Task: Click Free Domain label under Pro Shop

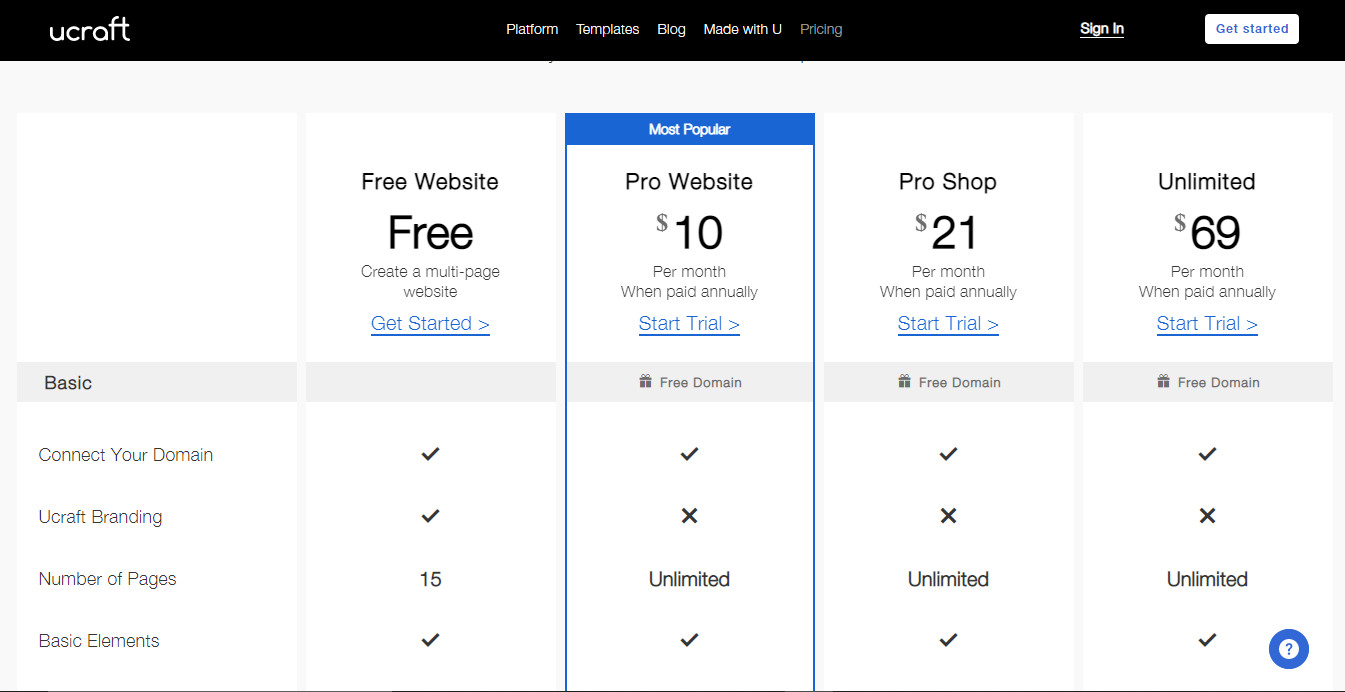Action: [x=960, y=382]
